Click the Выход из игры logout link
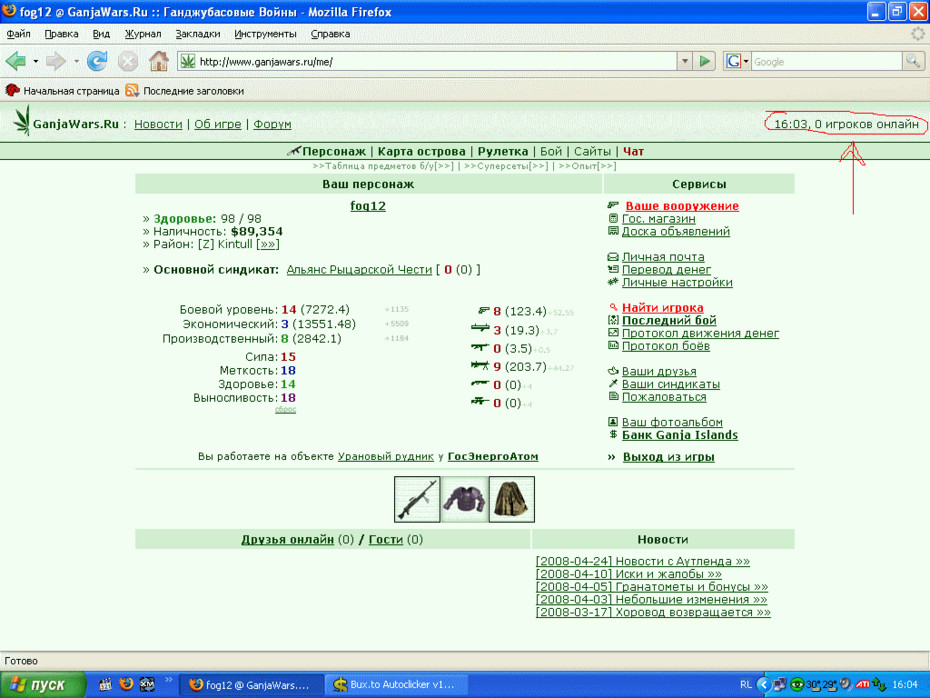Screen dimensions: 930x698 pyautogui.click(x=668, y=457)
